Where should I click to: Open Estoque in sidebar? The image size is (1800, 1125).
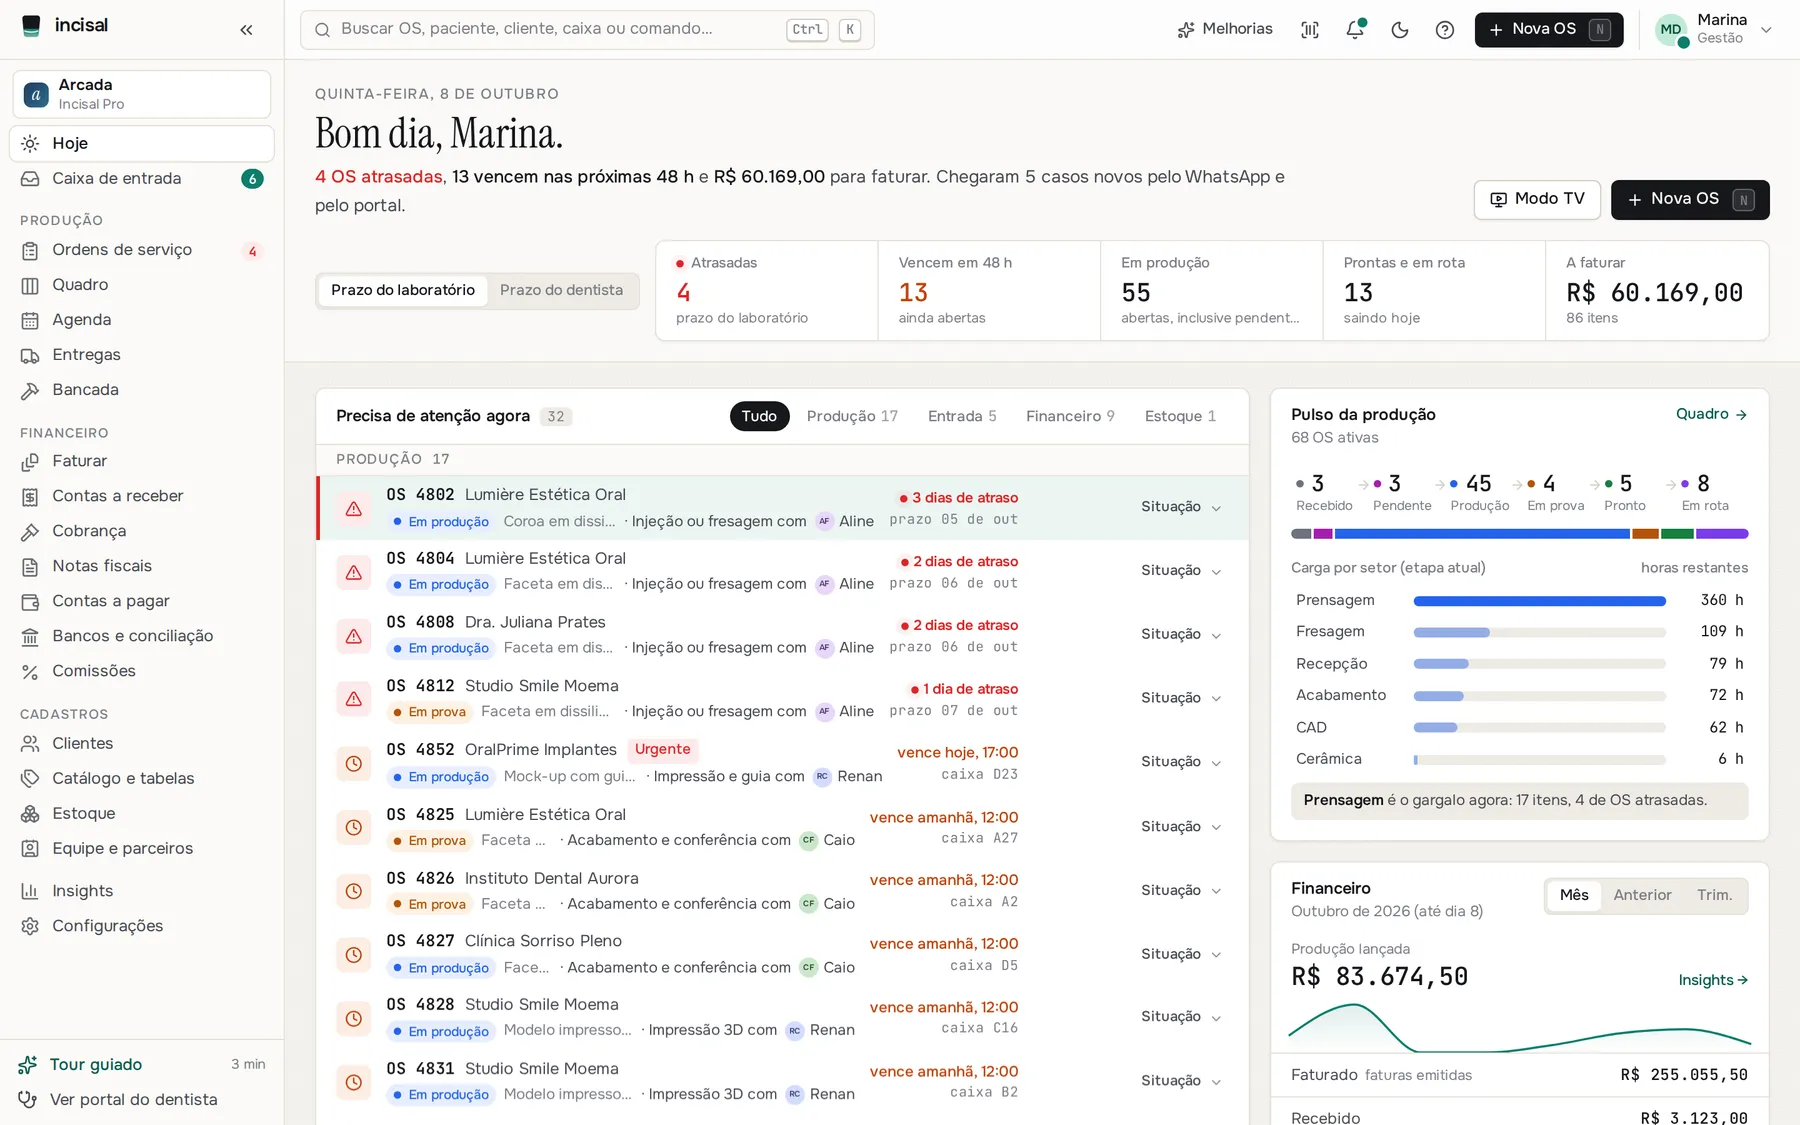(x=142, y=814)
